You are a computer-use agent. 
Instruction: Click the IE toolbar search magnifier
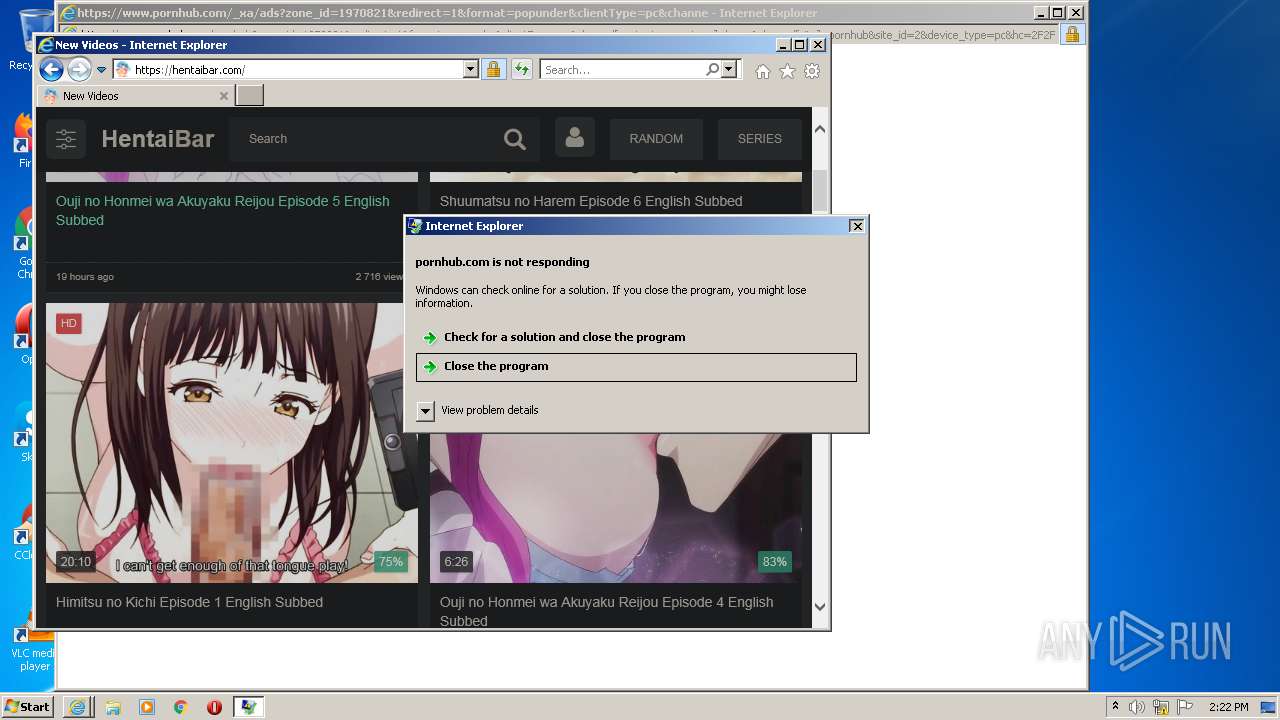pyautogui.click(x=712, y=70)
